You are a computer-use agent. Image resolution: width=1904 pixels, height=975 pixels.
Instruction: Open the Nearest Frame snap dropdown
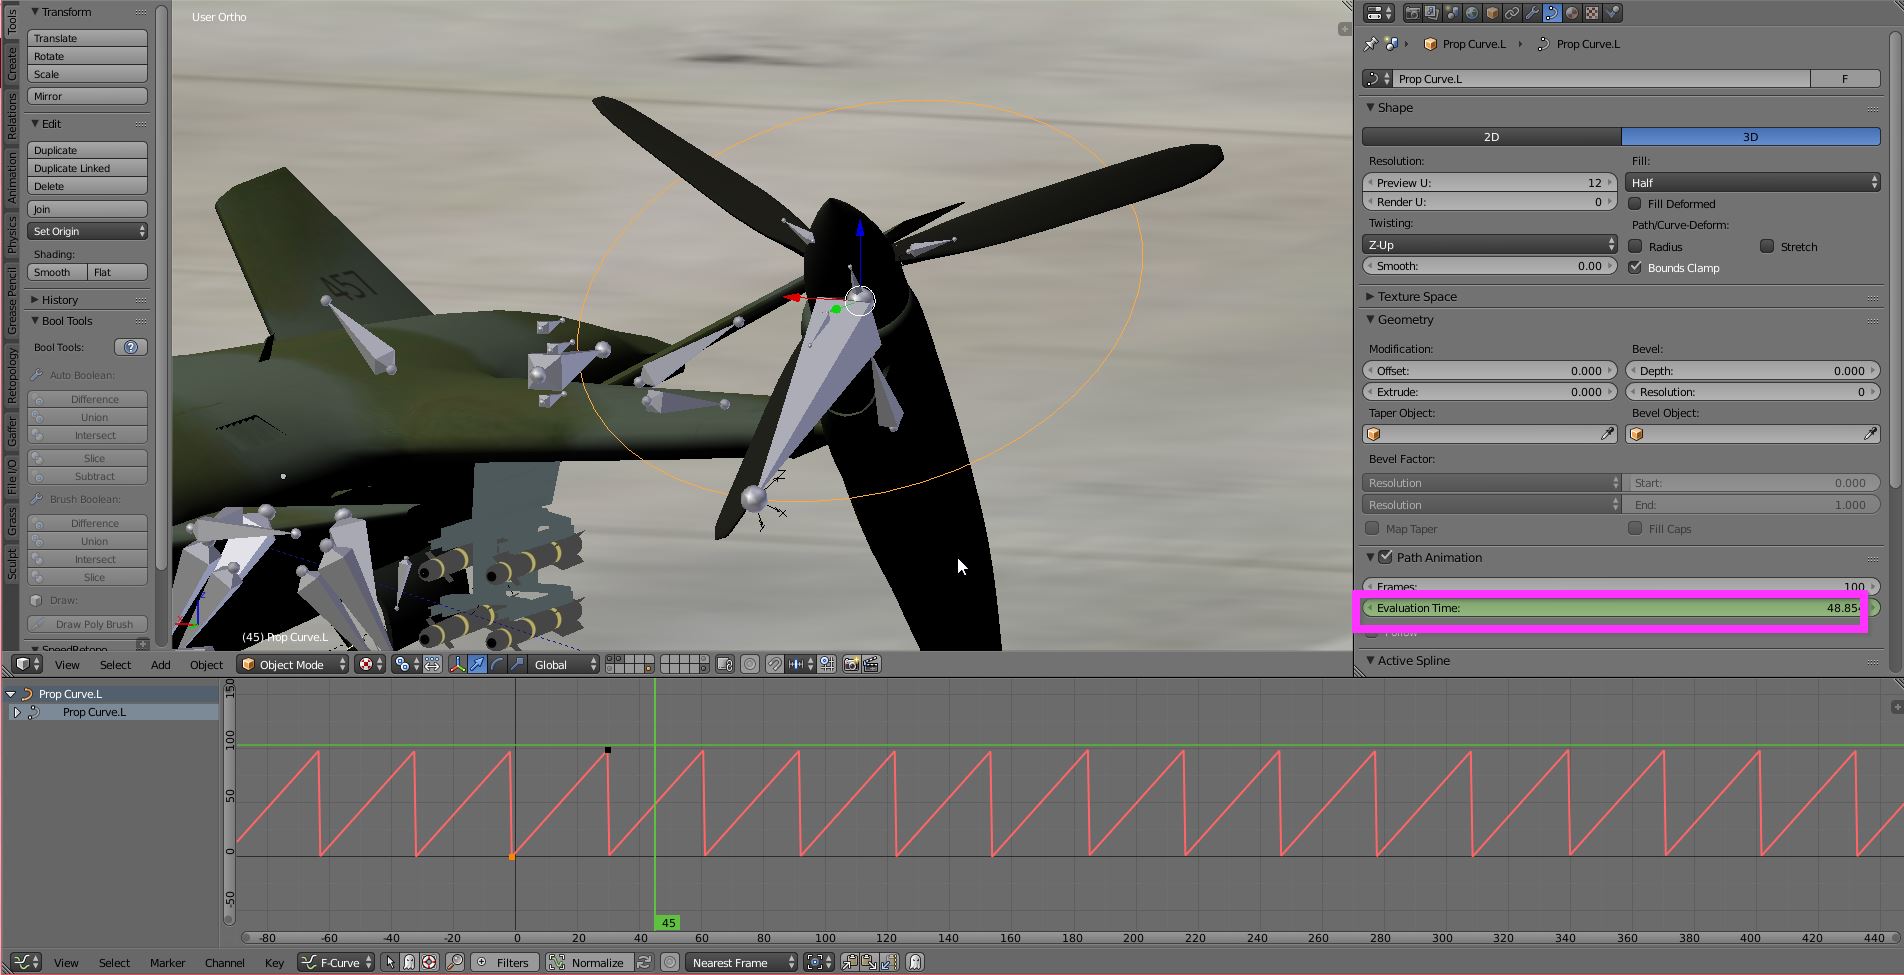point(741,962)
